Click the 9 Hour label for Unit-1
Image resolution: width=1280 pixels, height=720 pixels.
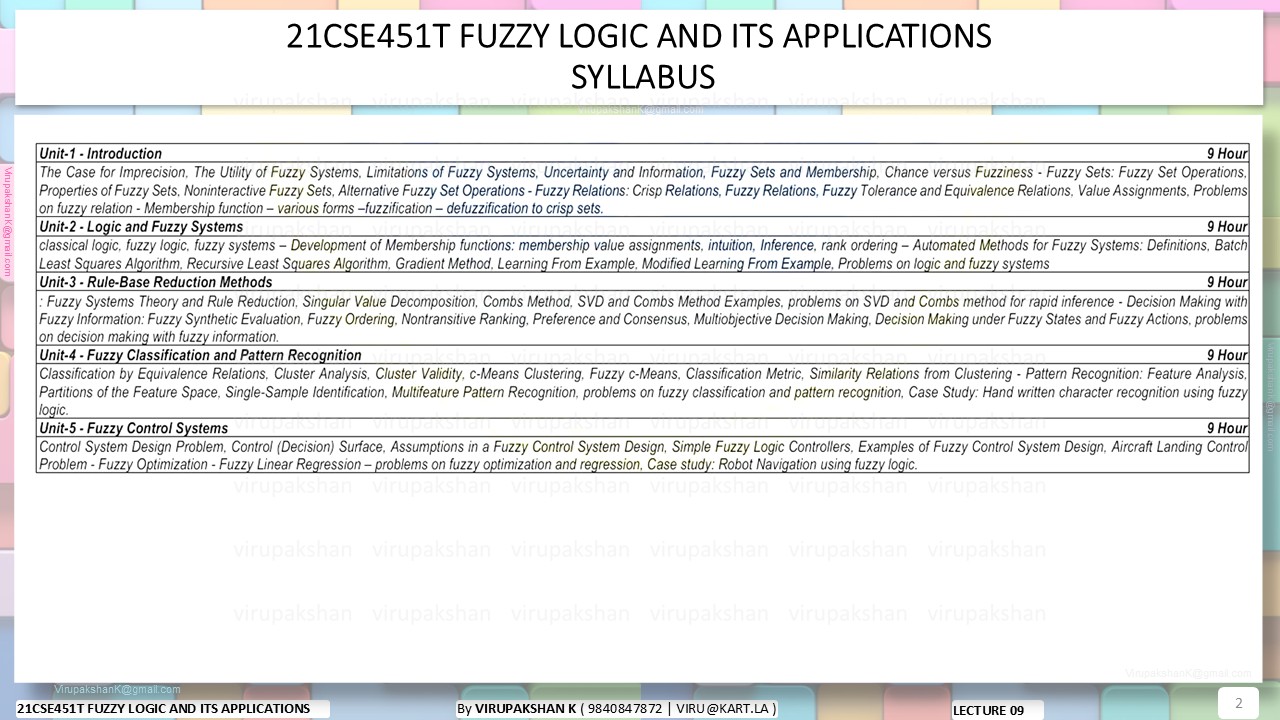pos(1227,154)
